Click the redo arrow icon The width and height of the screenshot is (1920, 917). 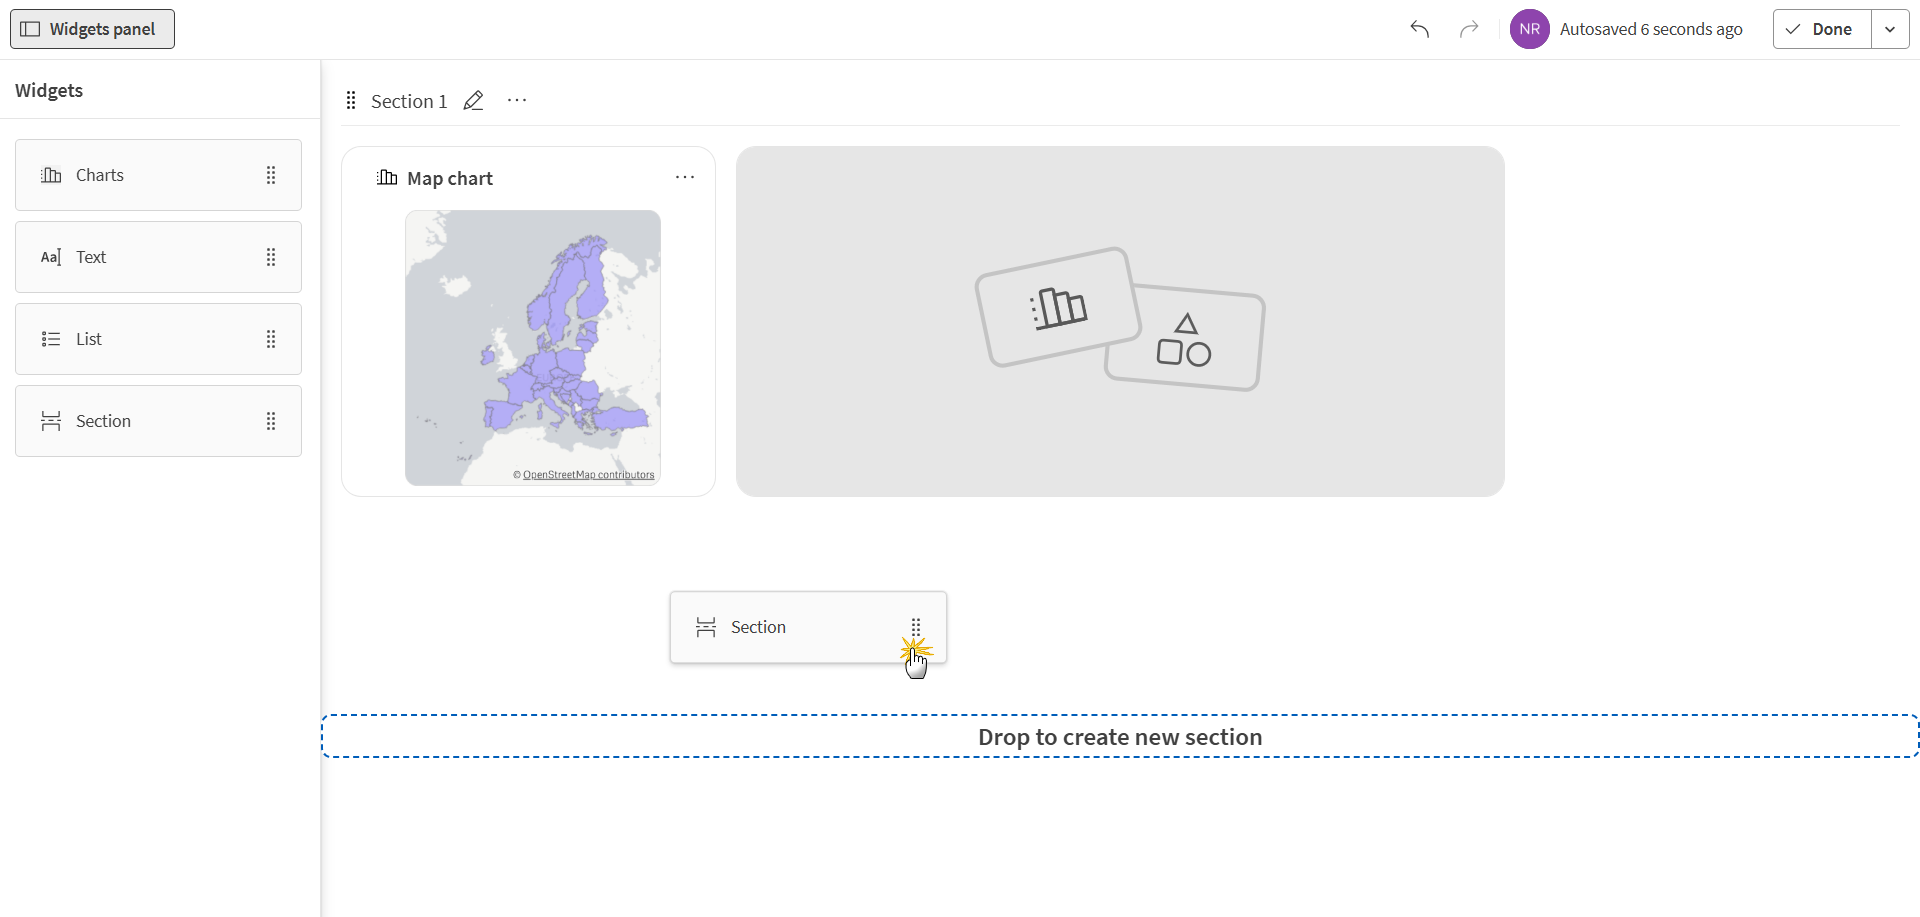click(1468, 29)
